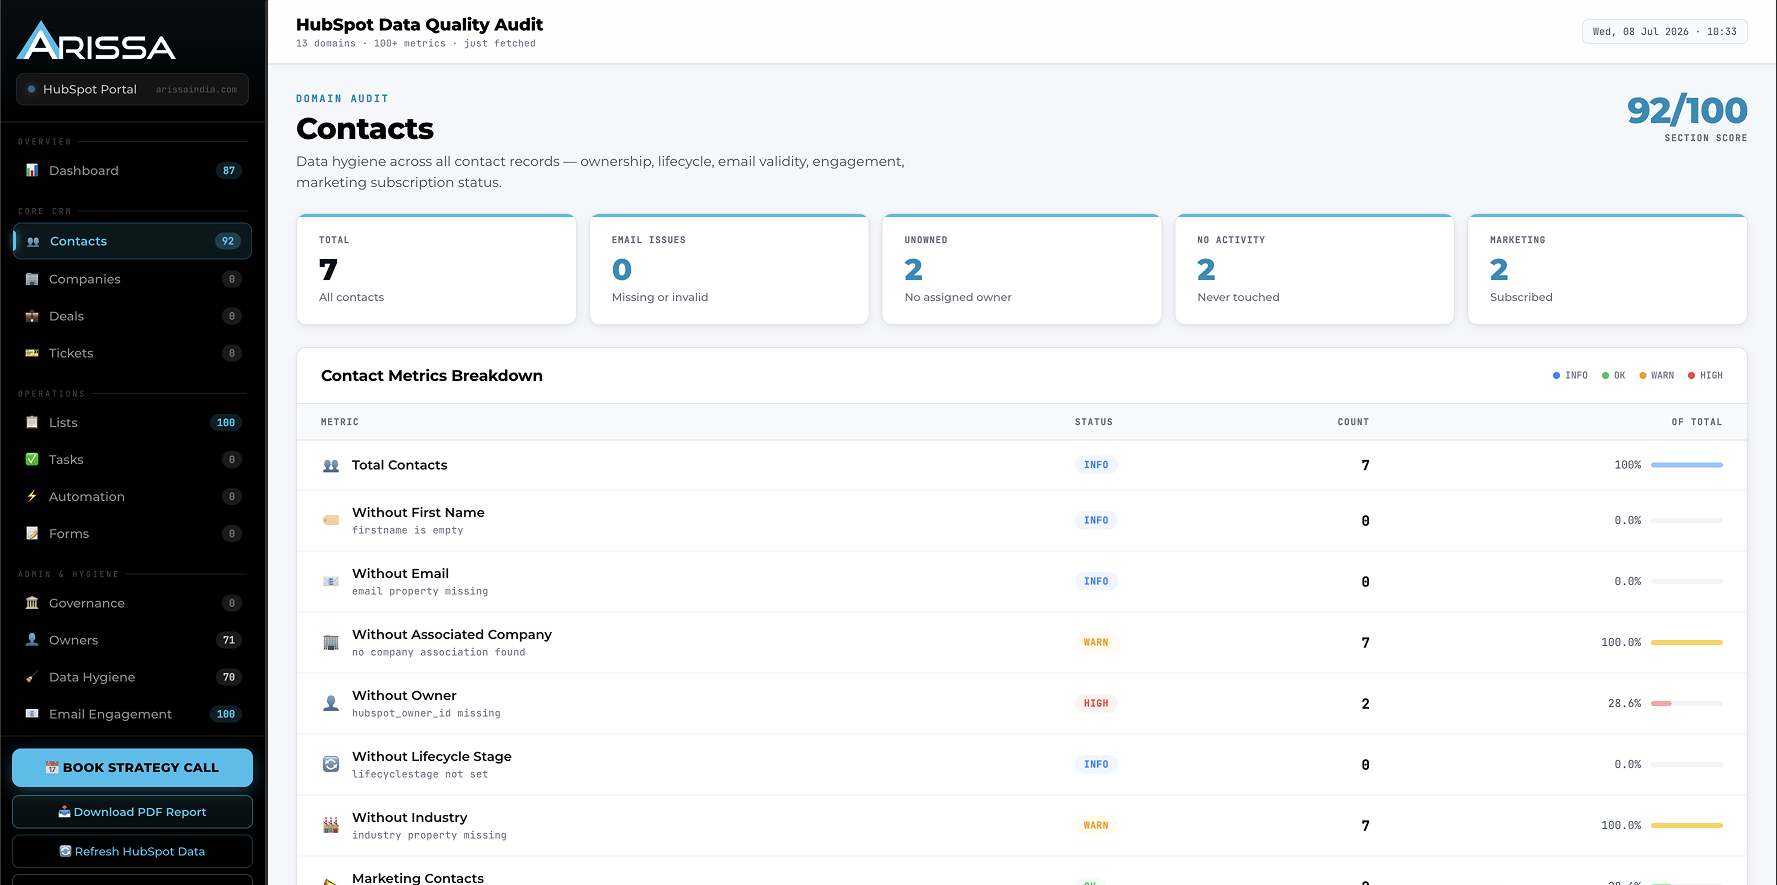Click the Without First Name tag icon

[331, 520]
